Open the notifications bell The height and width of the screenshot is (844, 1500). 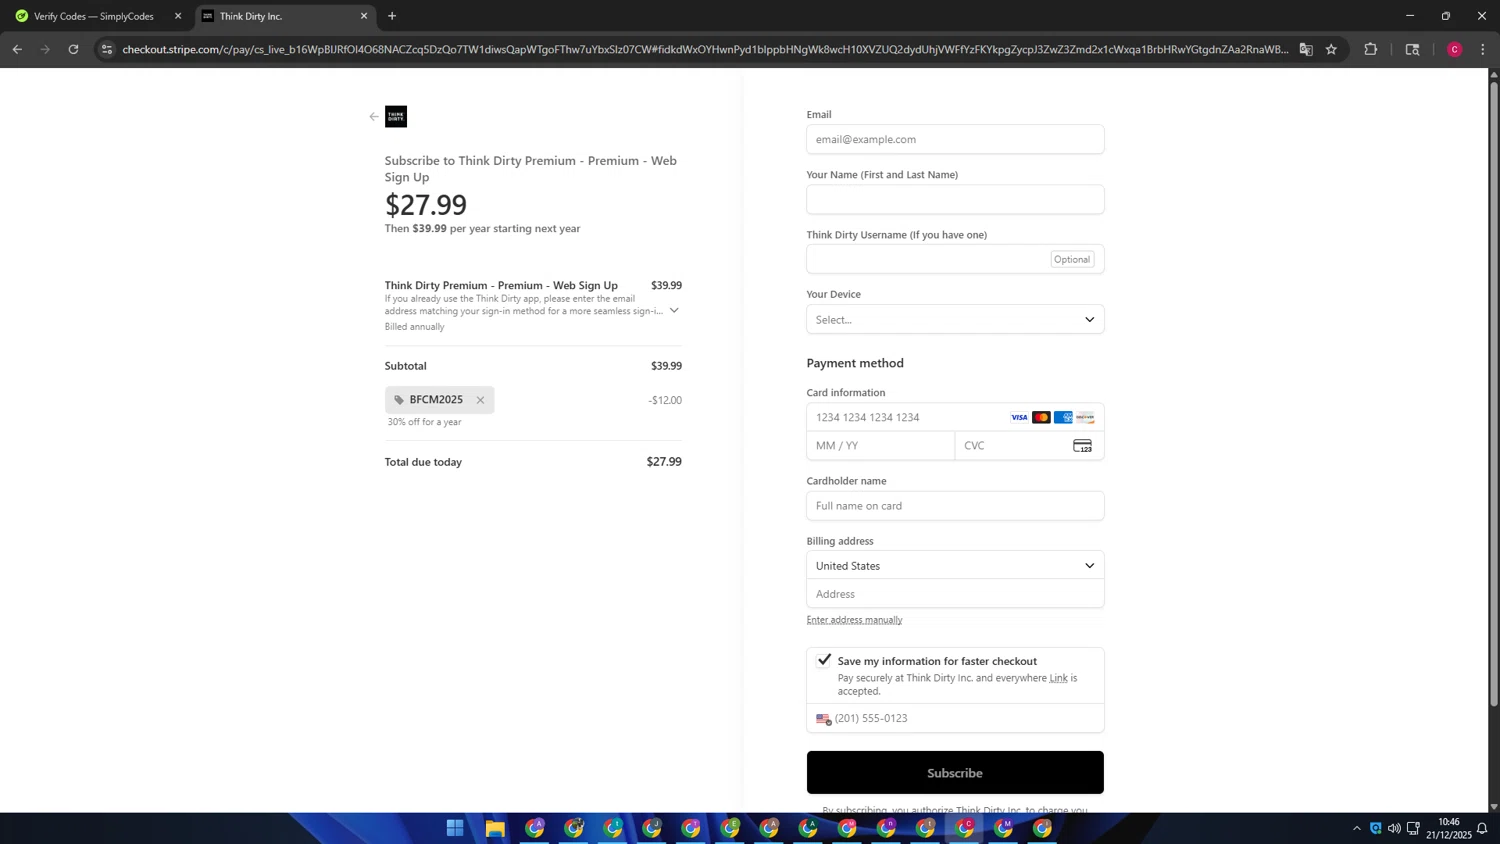1482,828
